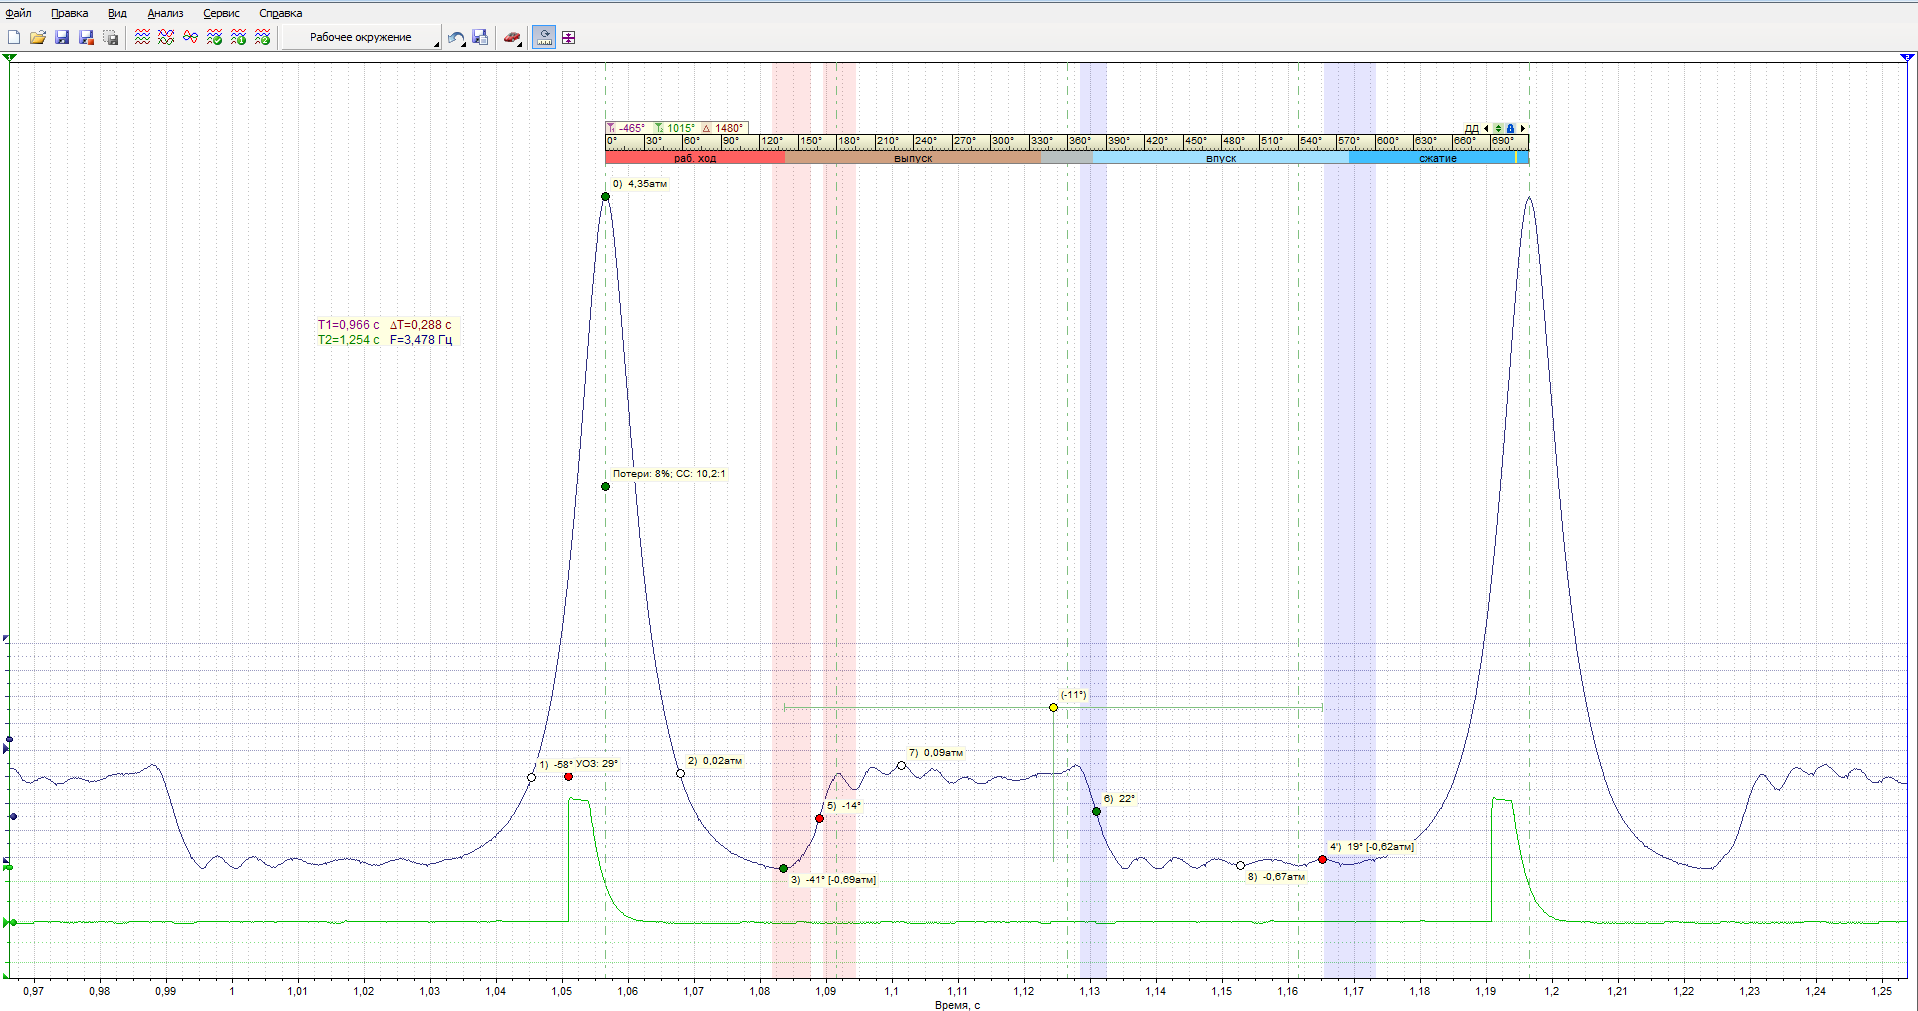Image resolution: width=1918 pixels, height=1011 pixels.
Task: Click waveform icon with green checkmark
Action: (x=214, y=37)
